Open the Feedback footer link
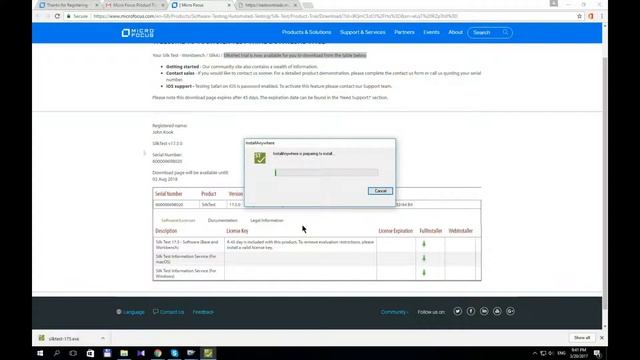640x360 pixels. [203, 312]
